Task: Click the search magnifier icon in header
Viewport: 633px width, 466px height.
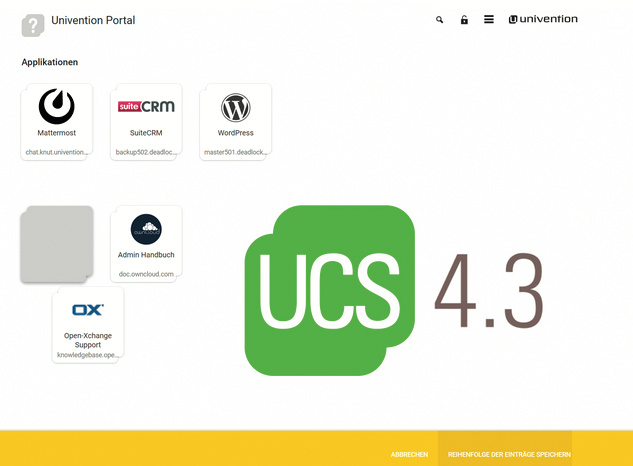Action: click(x=440, y=20)
